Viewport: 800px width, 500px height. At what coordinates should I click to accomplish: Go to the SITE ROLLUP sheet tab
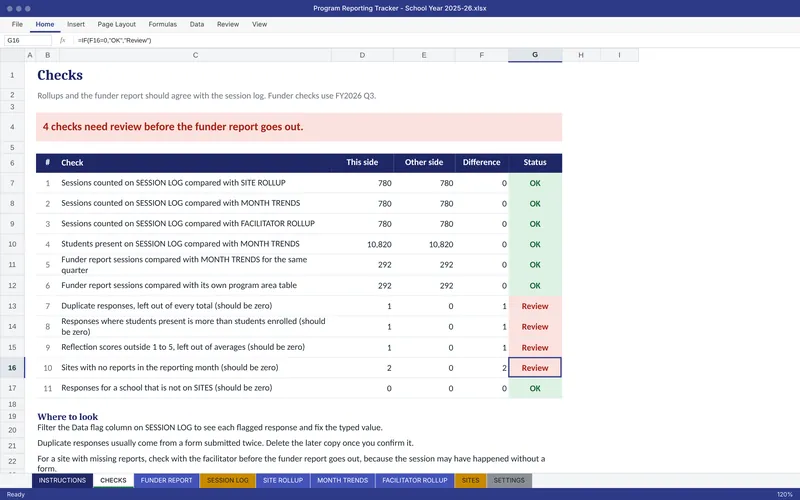coord(283,480)
